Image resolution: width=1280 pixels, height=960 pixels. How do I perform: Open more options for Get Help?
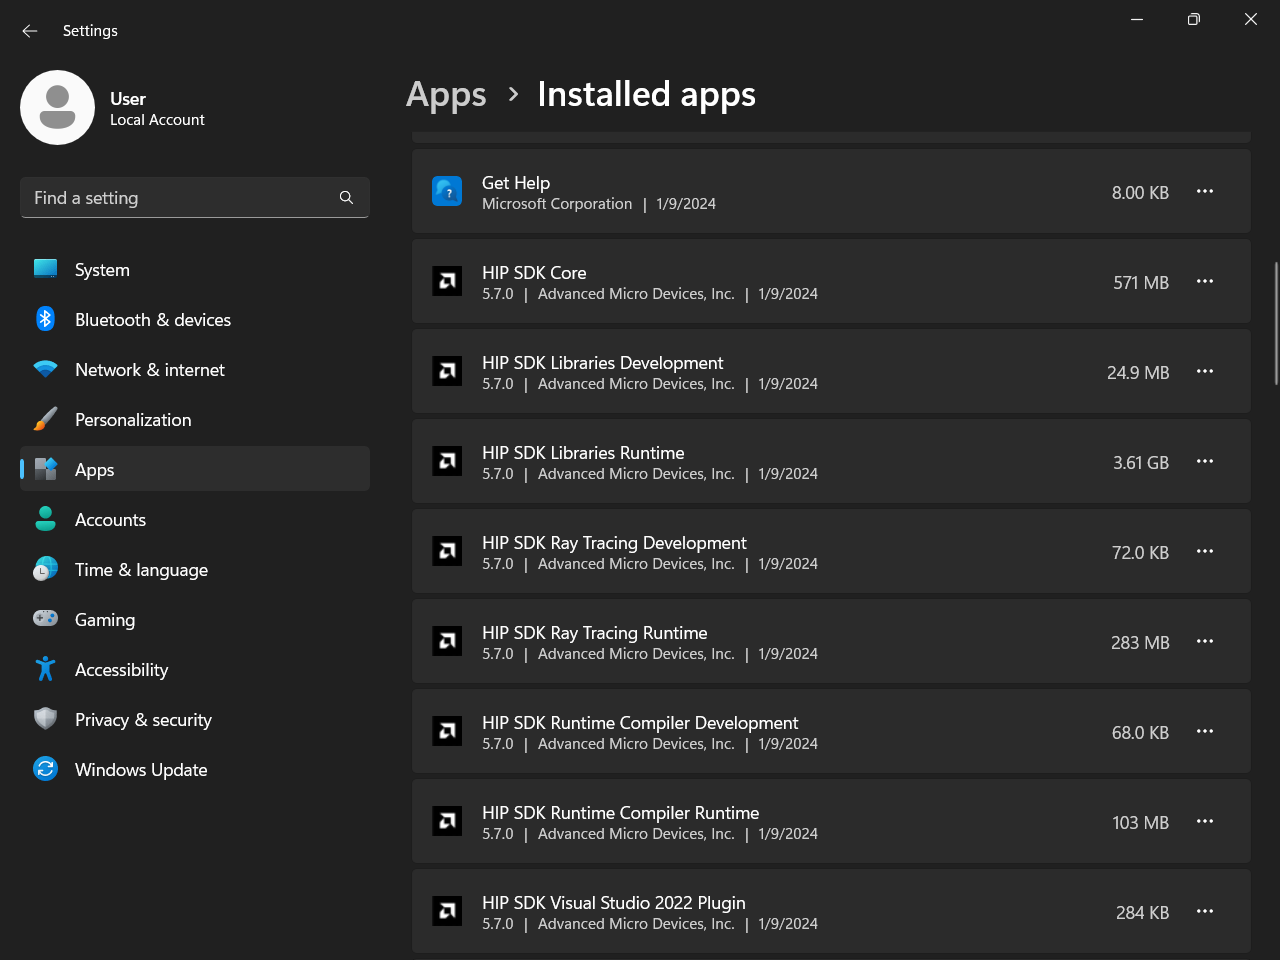click(1205, 192)
